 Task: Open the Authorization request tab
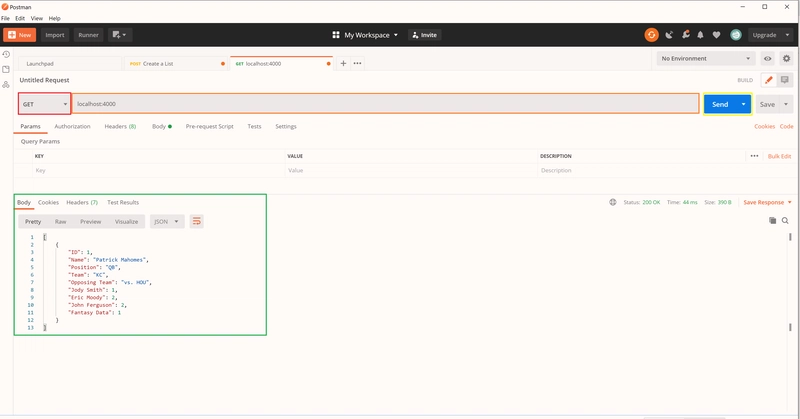pos(72,126)
